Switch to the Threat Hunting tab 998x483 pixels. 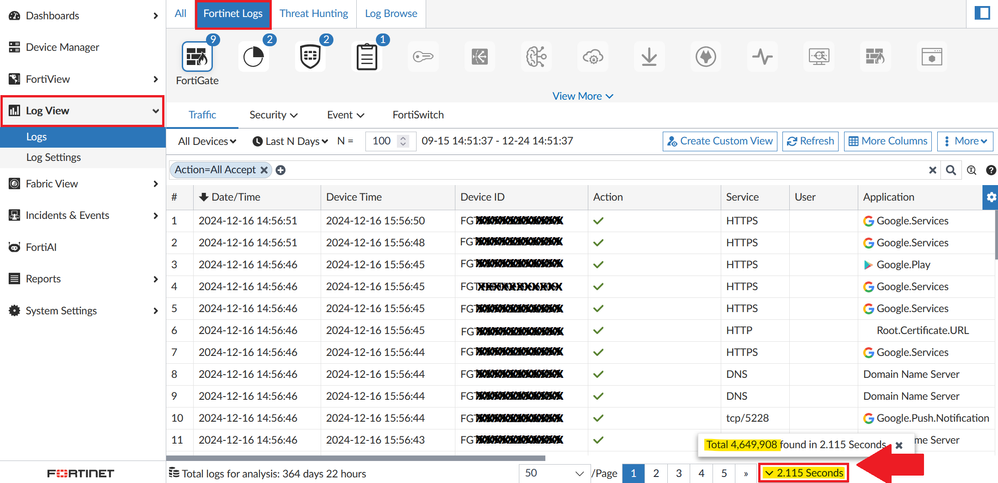pyautogui.click(x=314, y=13)
